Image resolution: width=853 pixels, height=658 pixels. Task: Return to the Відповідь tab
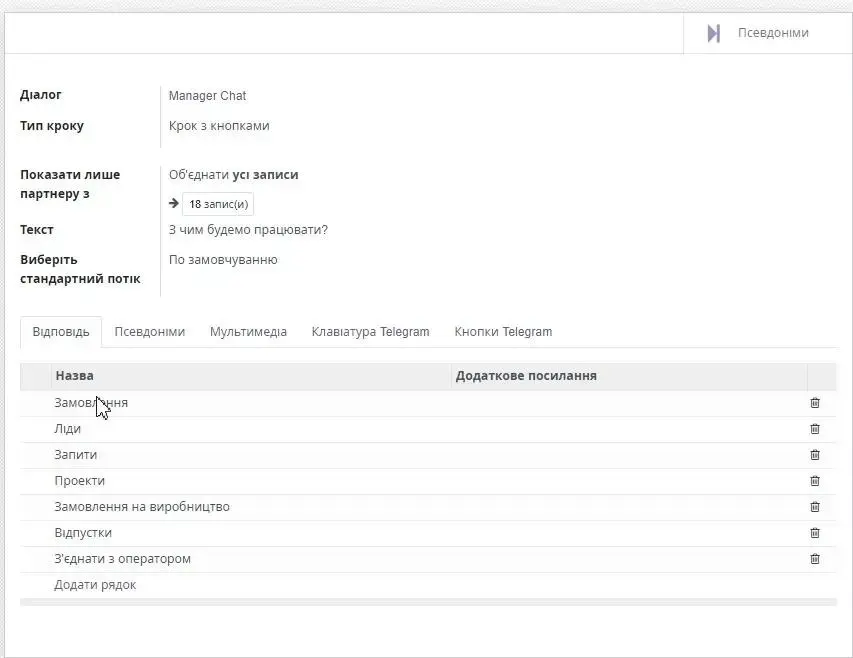pos(60,331)
